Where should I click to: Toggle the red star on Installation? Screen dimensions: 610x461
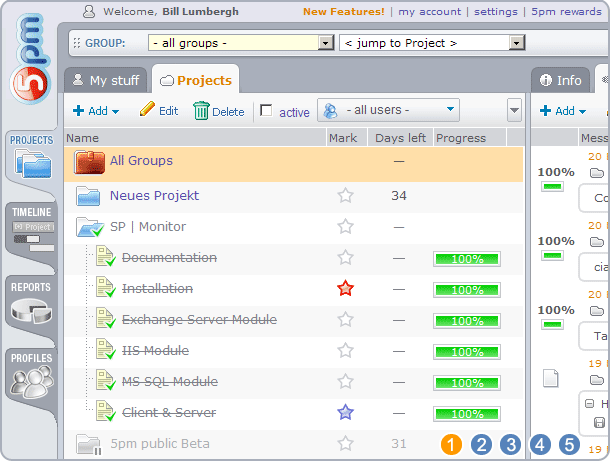[345, 289]
